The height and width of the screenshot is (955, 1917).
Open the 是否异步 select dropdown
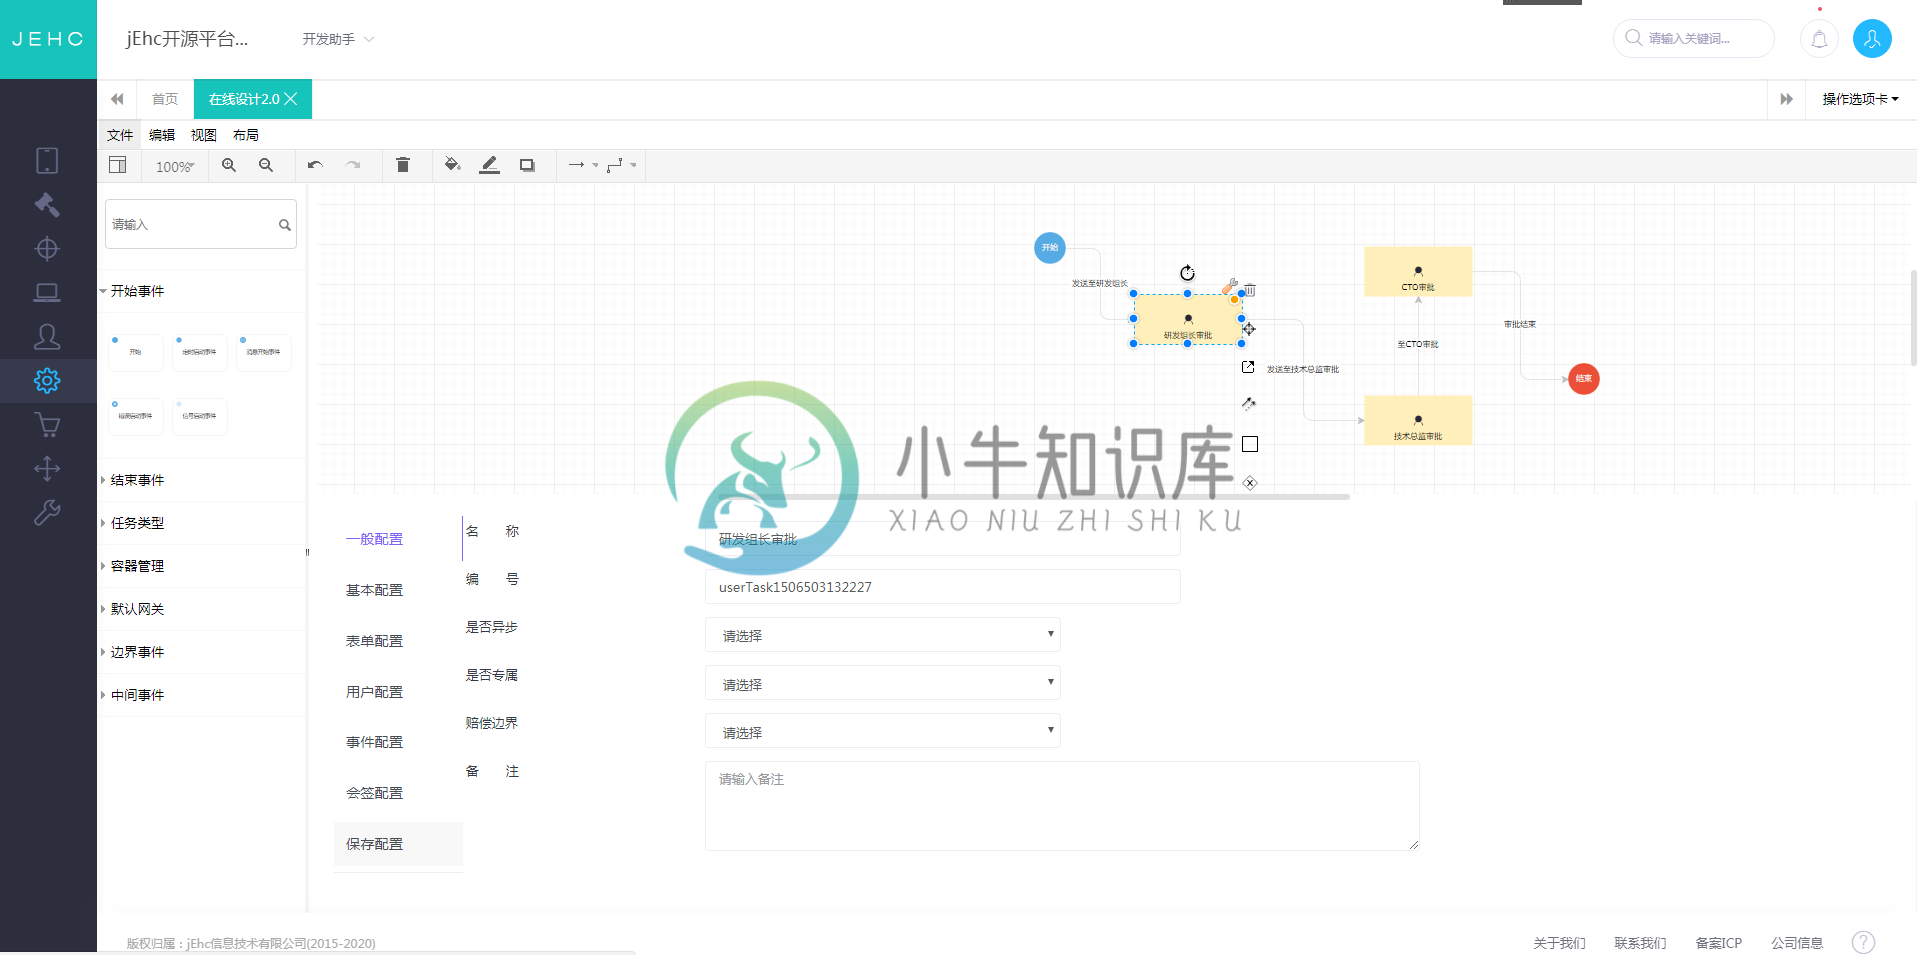point(883,635)
